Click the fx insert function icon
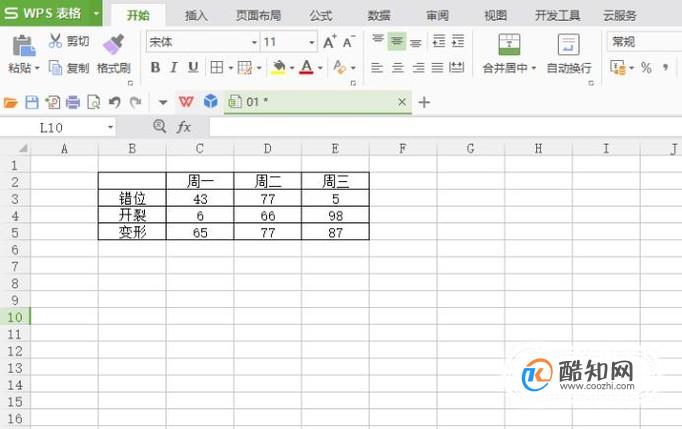The image size is (682, 429). point(184,127)
